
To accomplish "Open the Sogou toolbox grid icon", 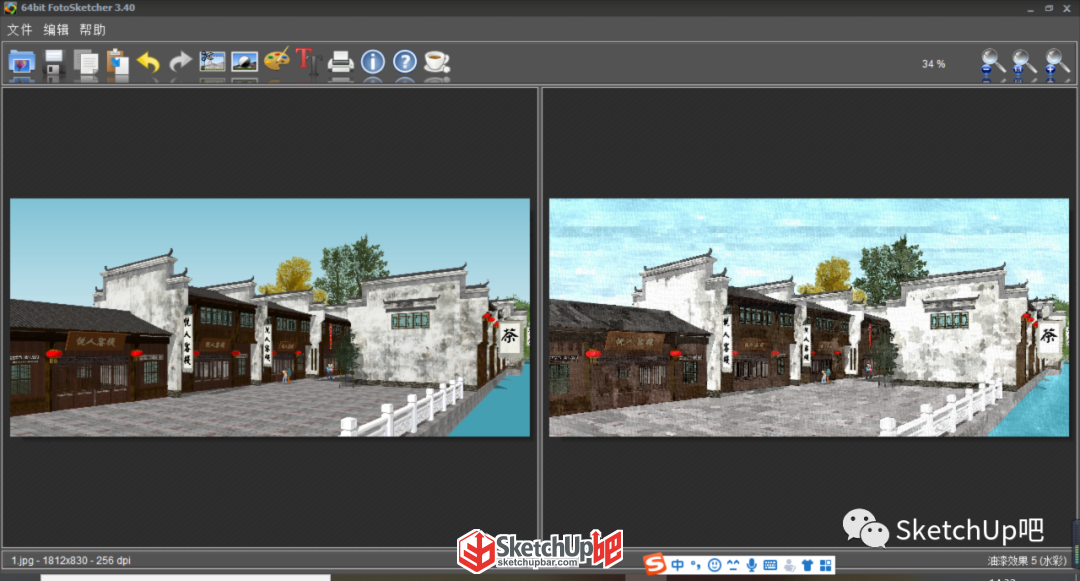I will [825, 565].
